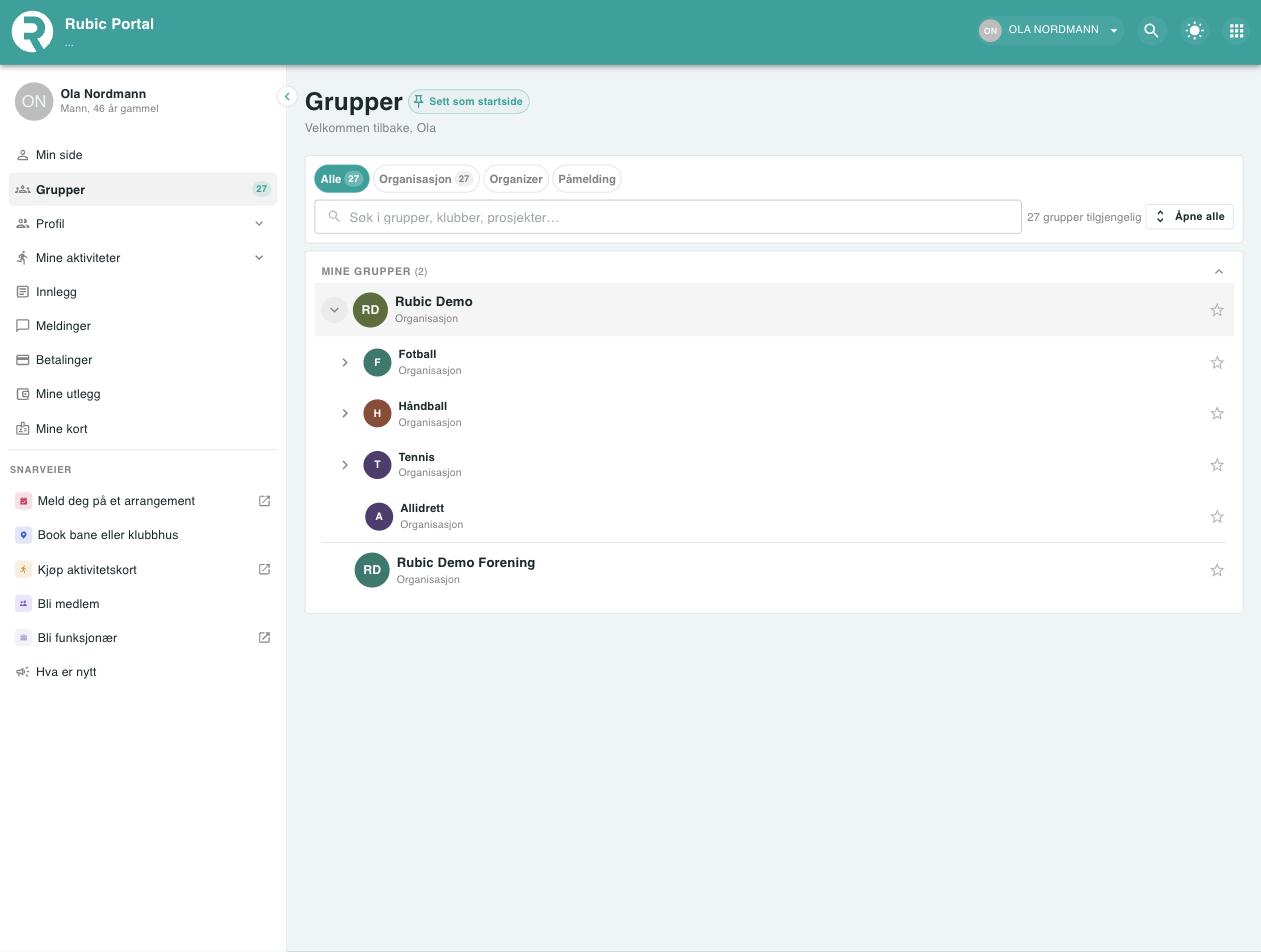Collapse the Mine grupper section
1261x952 pixels.
click(x=1218, y=271)
